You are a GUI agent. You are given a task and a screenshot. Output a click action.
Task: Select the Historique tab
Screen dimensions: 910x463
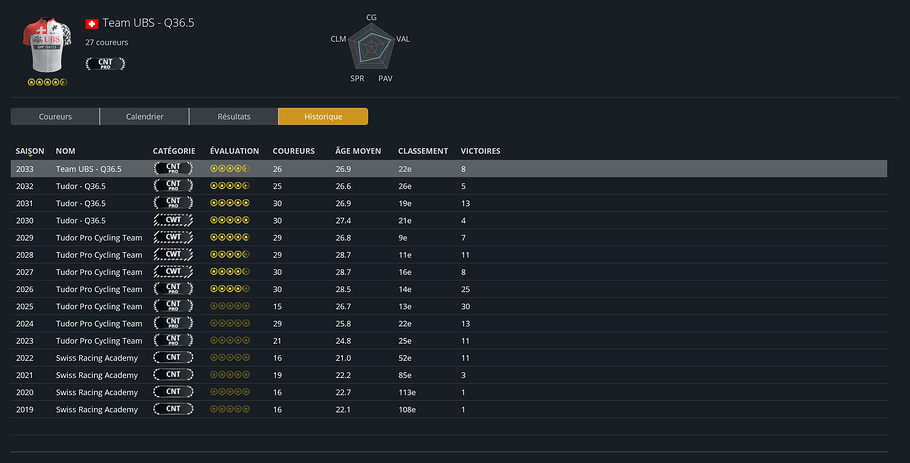(323, 117)
